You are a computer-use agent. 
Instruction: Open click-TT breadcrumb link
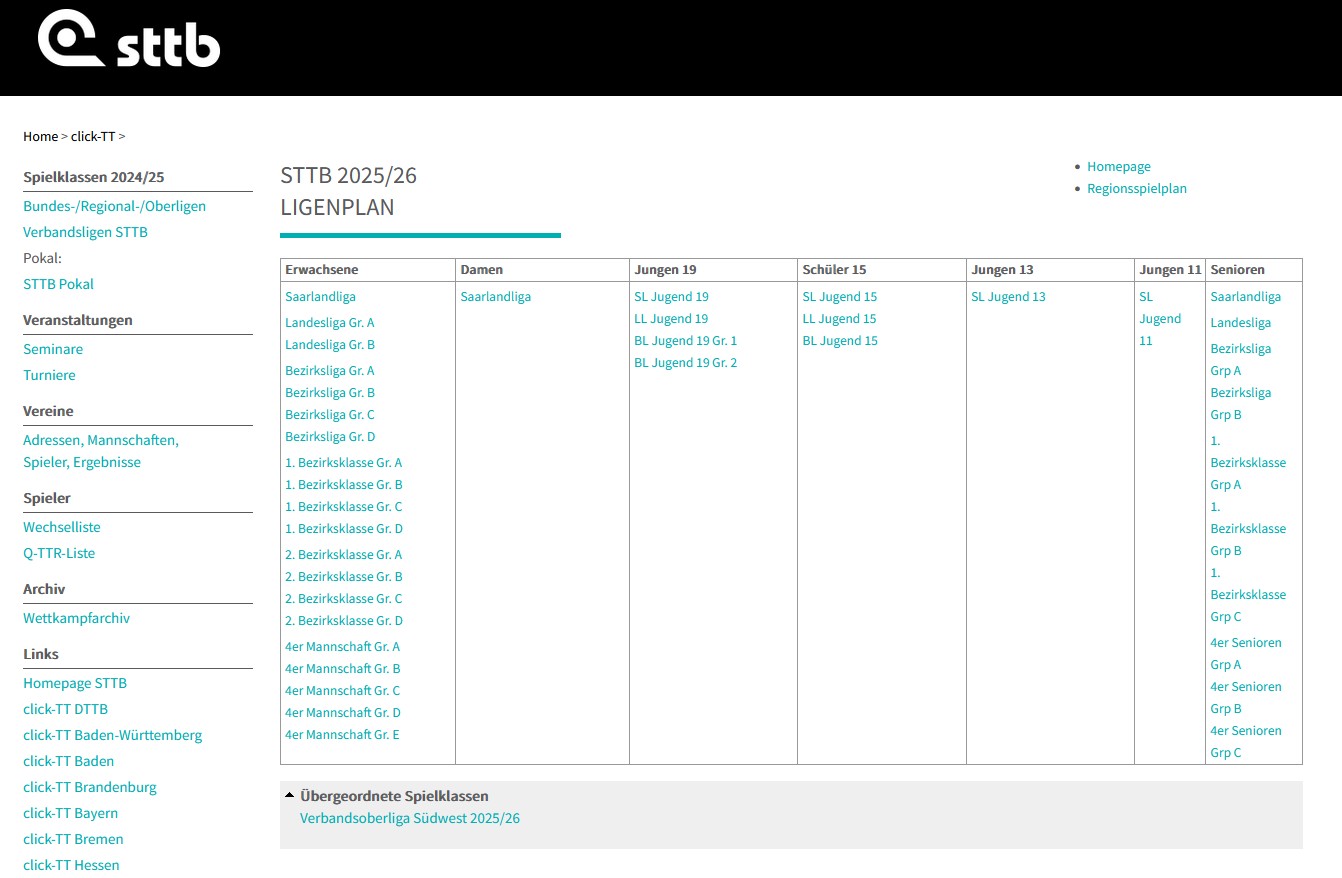point(93,136)
